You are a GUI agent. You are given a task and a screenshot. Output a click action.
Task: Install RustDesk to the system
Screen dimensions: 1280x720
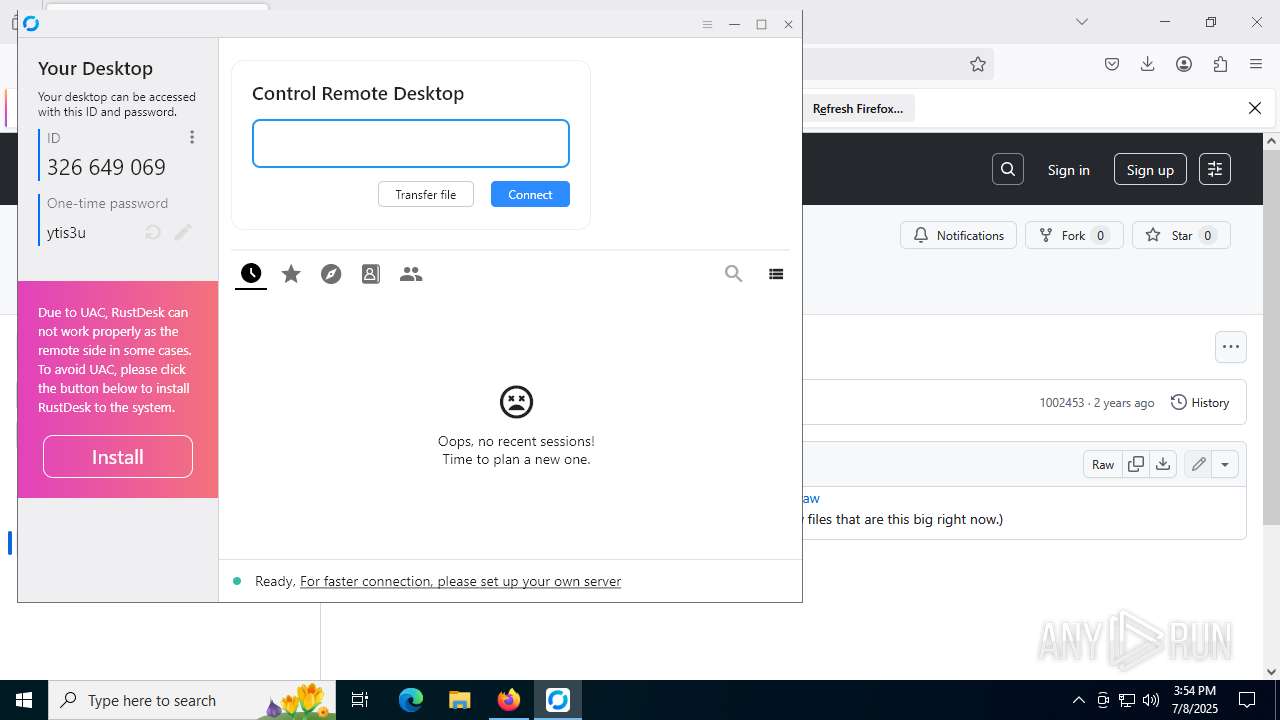pyautogui.click(x=118, y=456)
